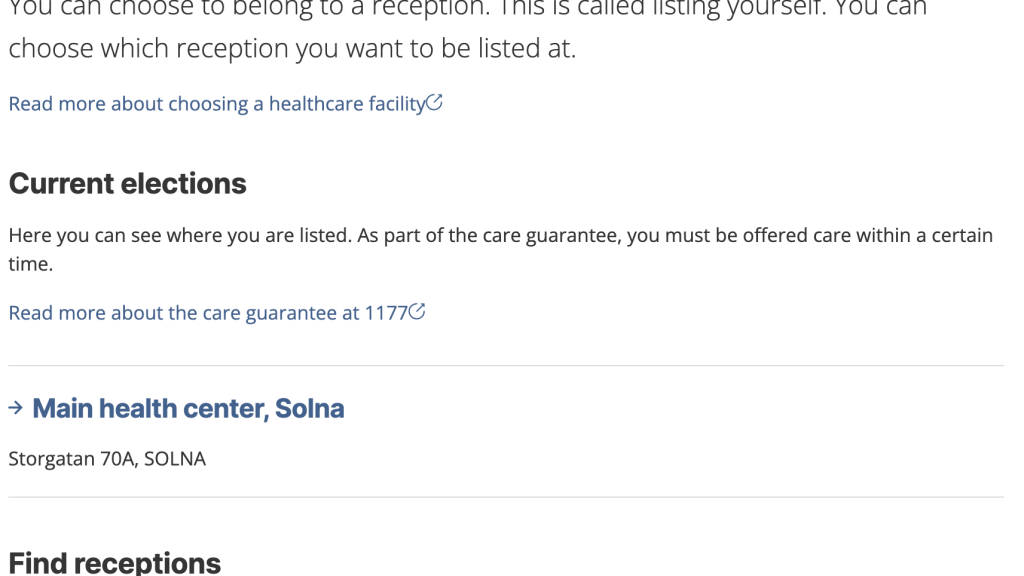Click the Storgatan 70A, SOLNA address text

(107, 458)
